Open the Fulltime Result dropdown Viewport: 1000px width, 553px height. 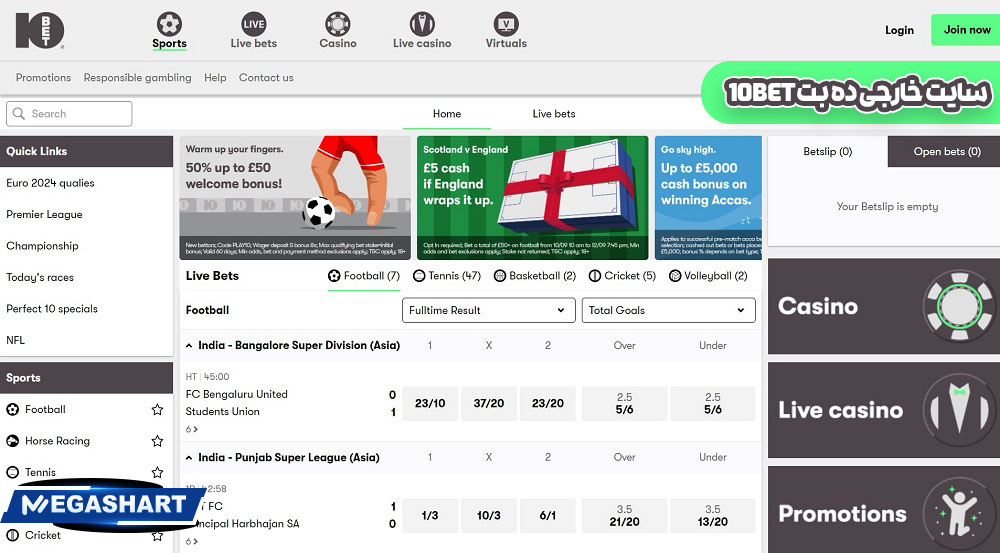point(489,310)
